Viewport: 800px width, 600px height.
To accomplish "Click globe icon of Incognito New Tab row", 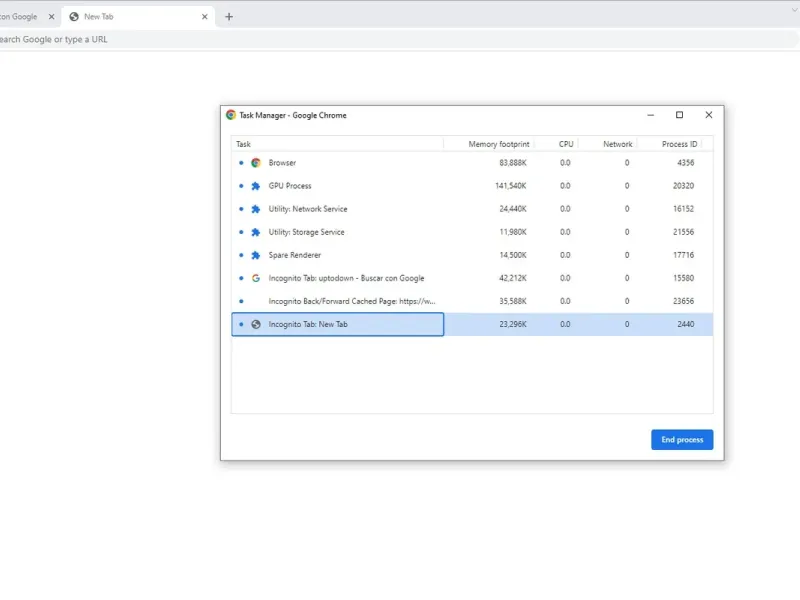I will tap(256, 324).
